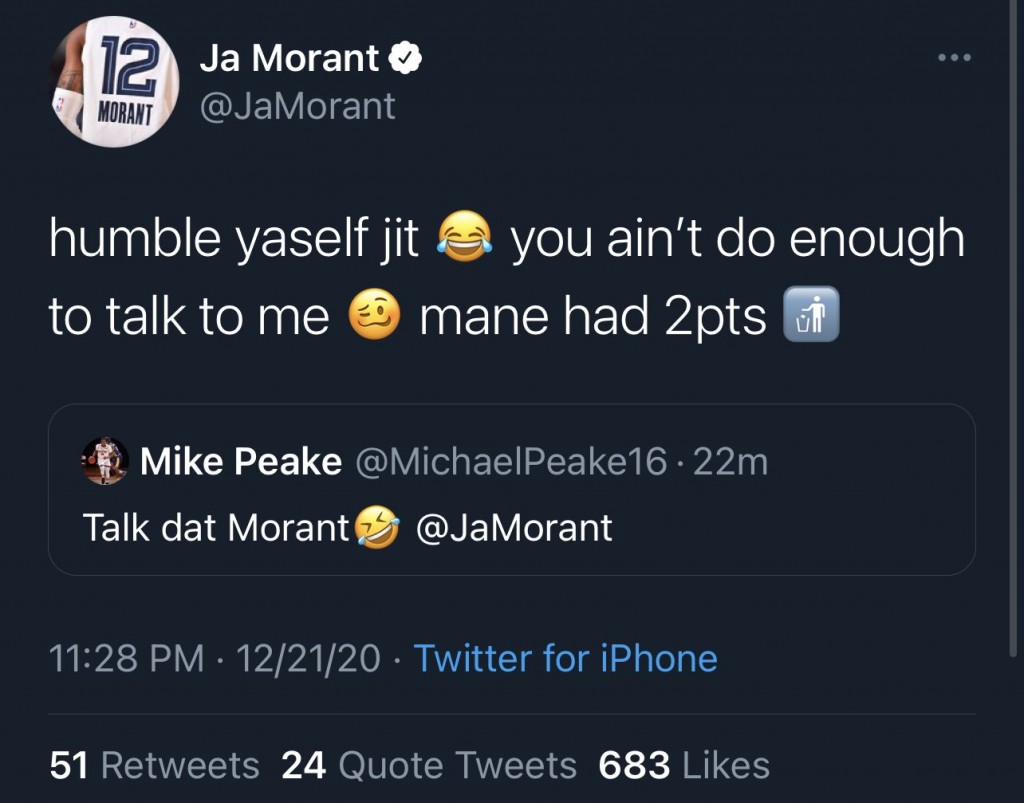Click the @JaMorant handle under the name
The height and width of the screenshot is (803, 1024).
click(298, 106)
